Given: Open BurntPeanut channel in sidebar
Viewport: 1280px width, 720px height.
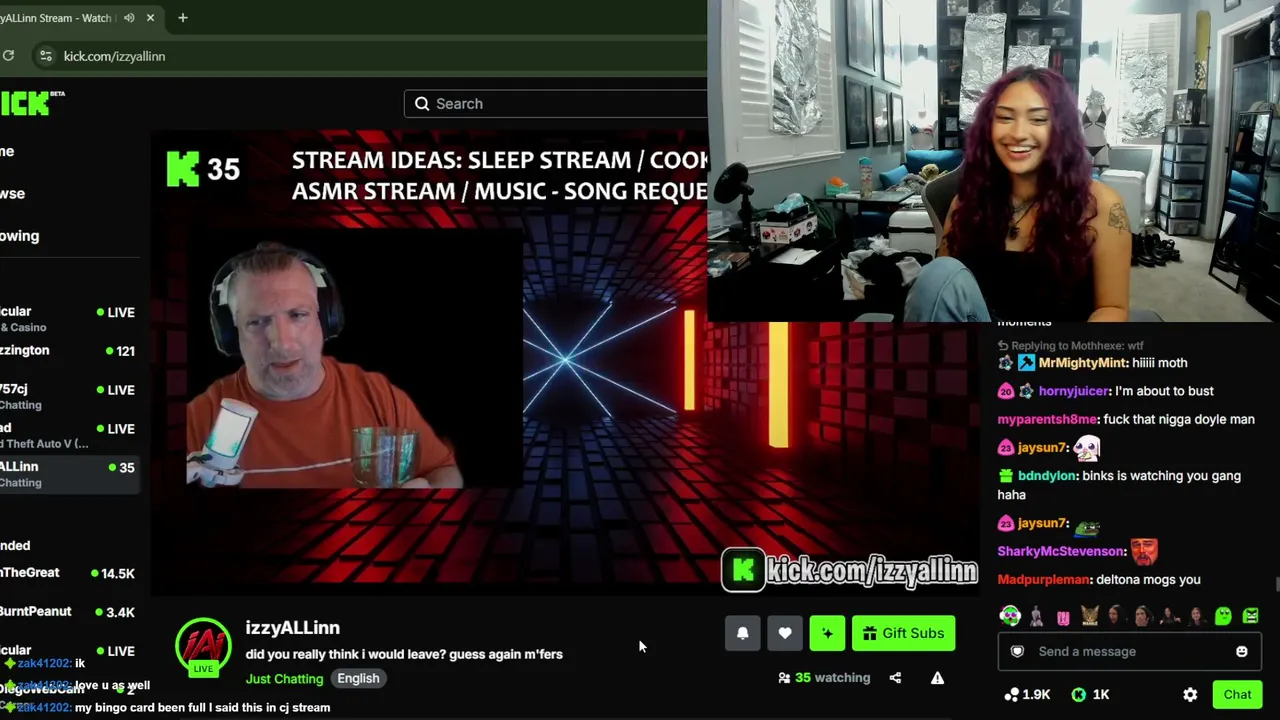Looking at the screenshot, I should (69, 612).
